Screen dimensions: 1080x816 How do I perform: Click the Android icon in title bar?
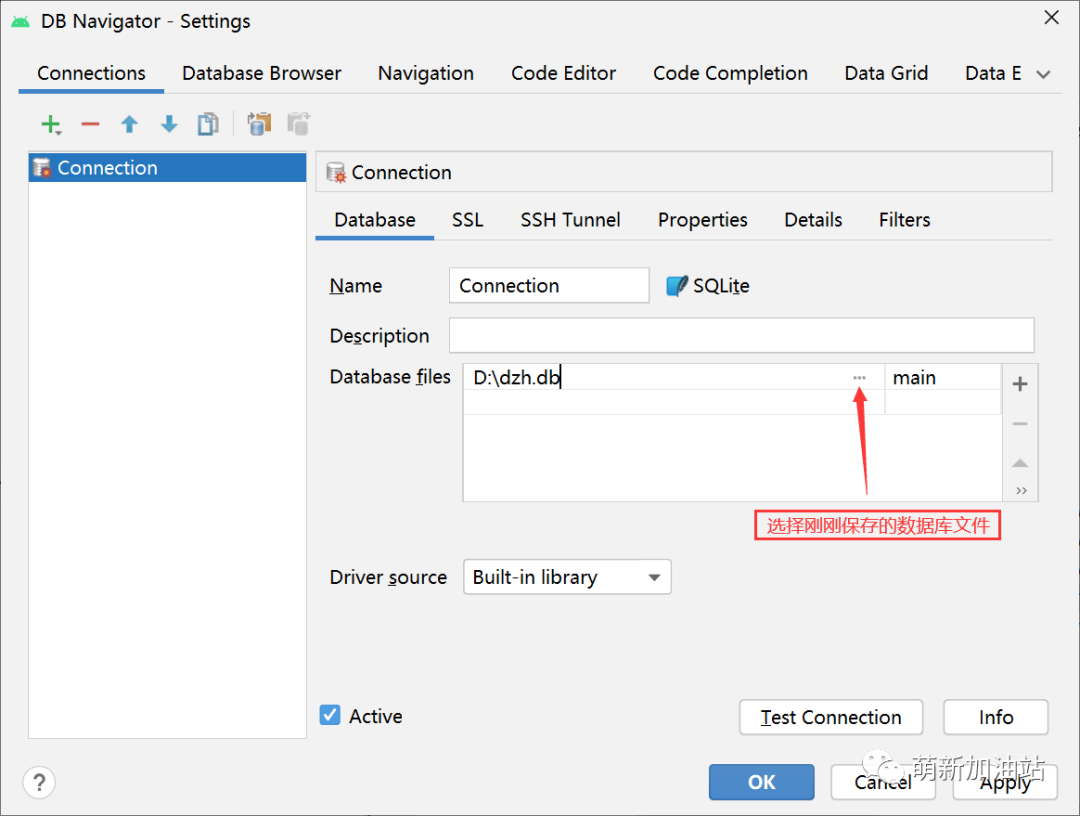coord(21,21)
